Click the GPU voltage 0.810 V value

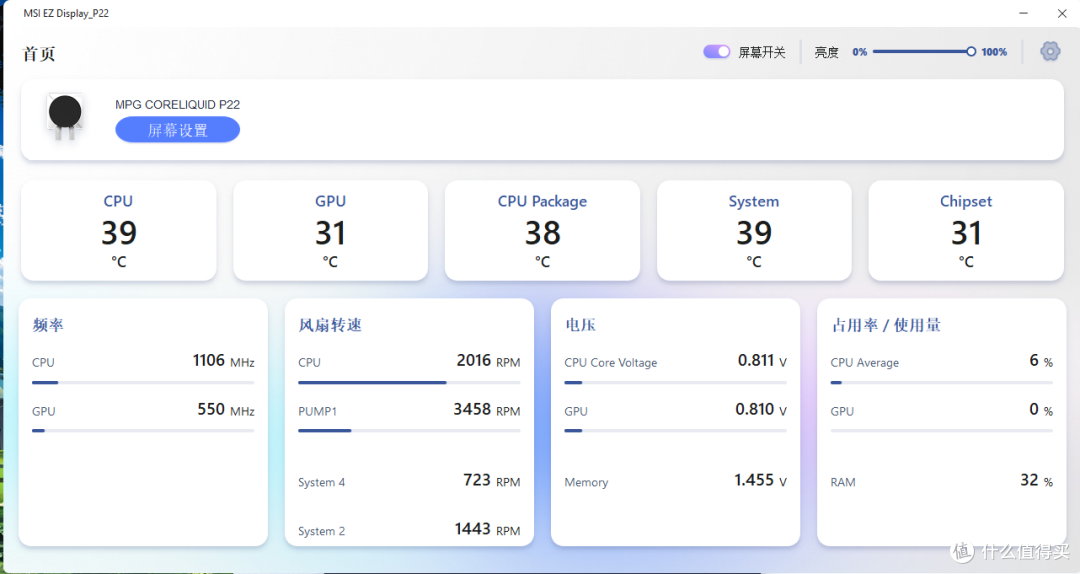pyautogui.click(x=761, y=410)
